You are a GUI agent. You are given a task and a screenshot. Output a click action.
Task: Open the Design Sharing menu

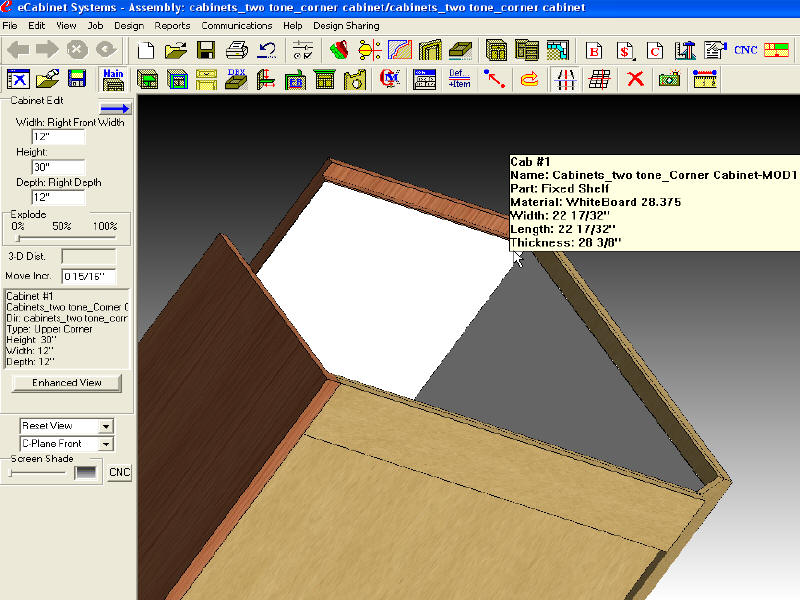346,26
